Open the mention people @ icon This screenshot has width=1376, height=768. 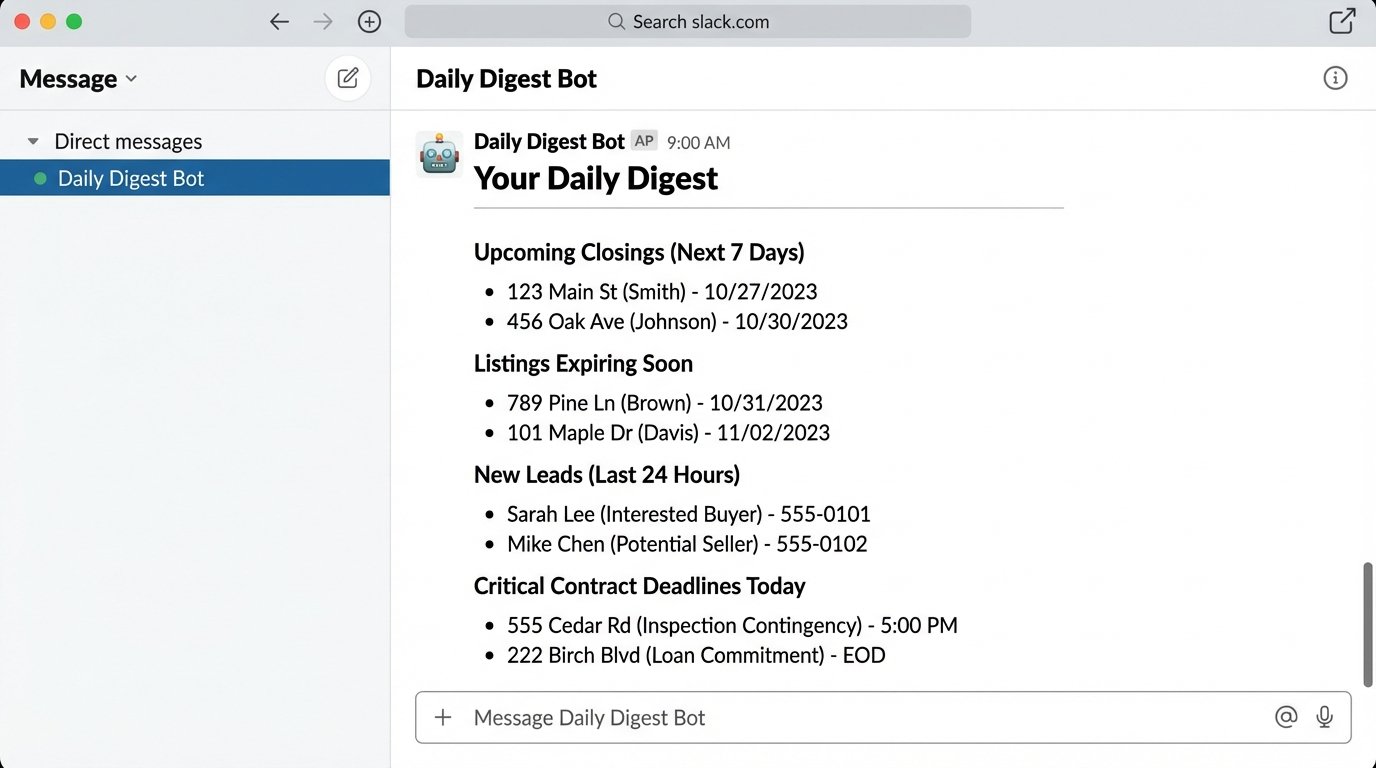[1286, 717]
